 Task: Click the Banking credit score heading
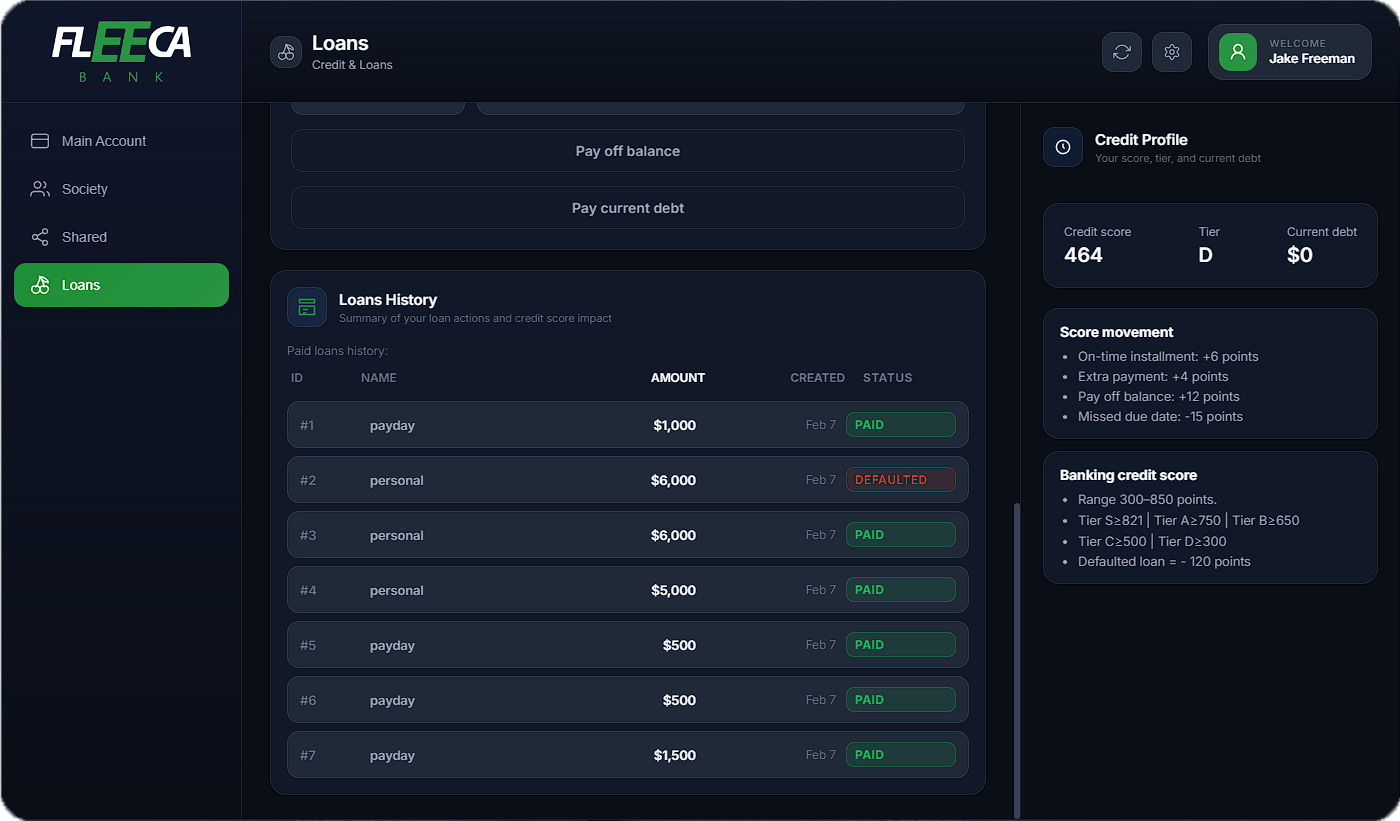1128,475
